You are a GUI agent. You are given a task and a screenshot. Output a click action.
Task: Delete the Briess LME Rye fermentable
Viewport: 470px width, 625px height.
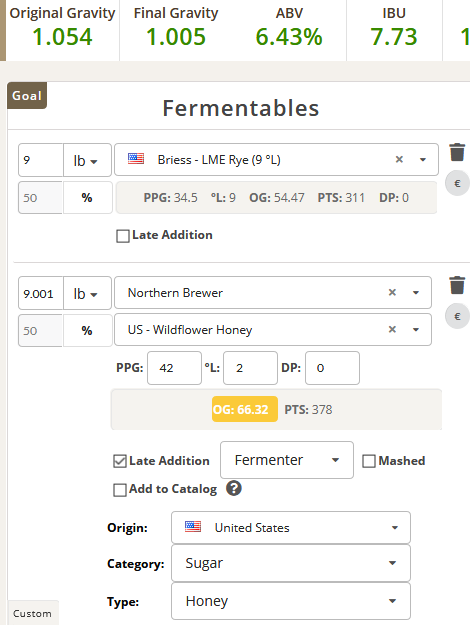pyautogui.click(x=457, y=152)
